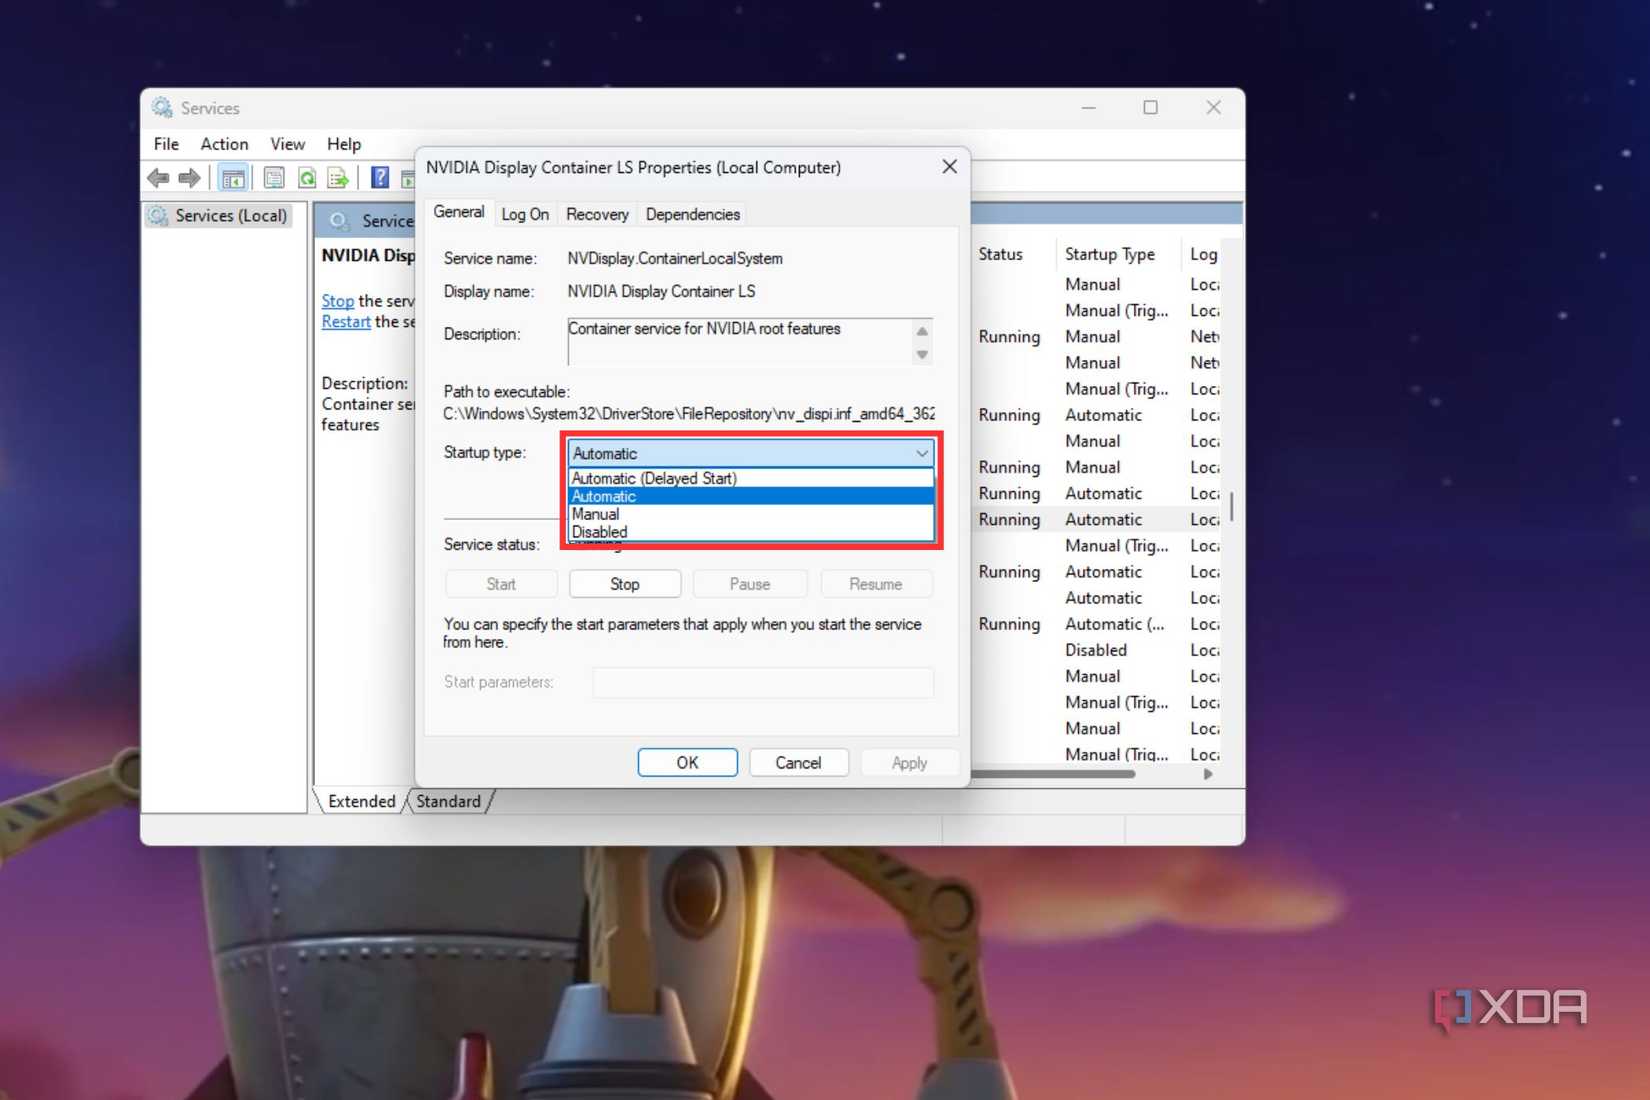The image size is (1650, 1100).
Task: Click the Restart service link
Action: point(345,321)
